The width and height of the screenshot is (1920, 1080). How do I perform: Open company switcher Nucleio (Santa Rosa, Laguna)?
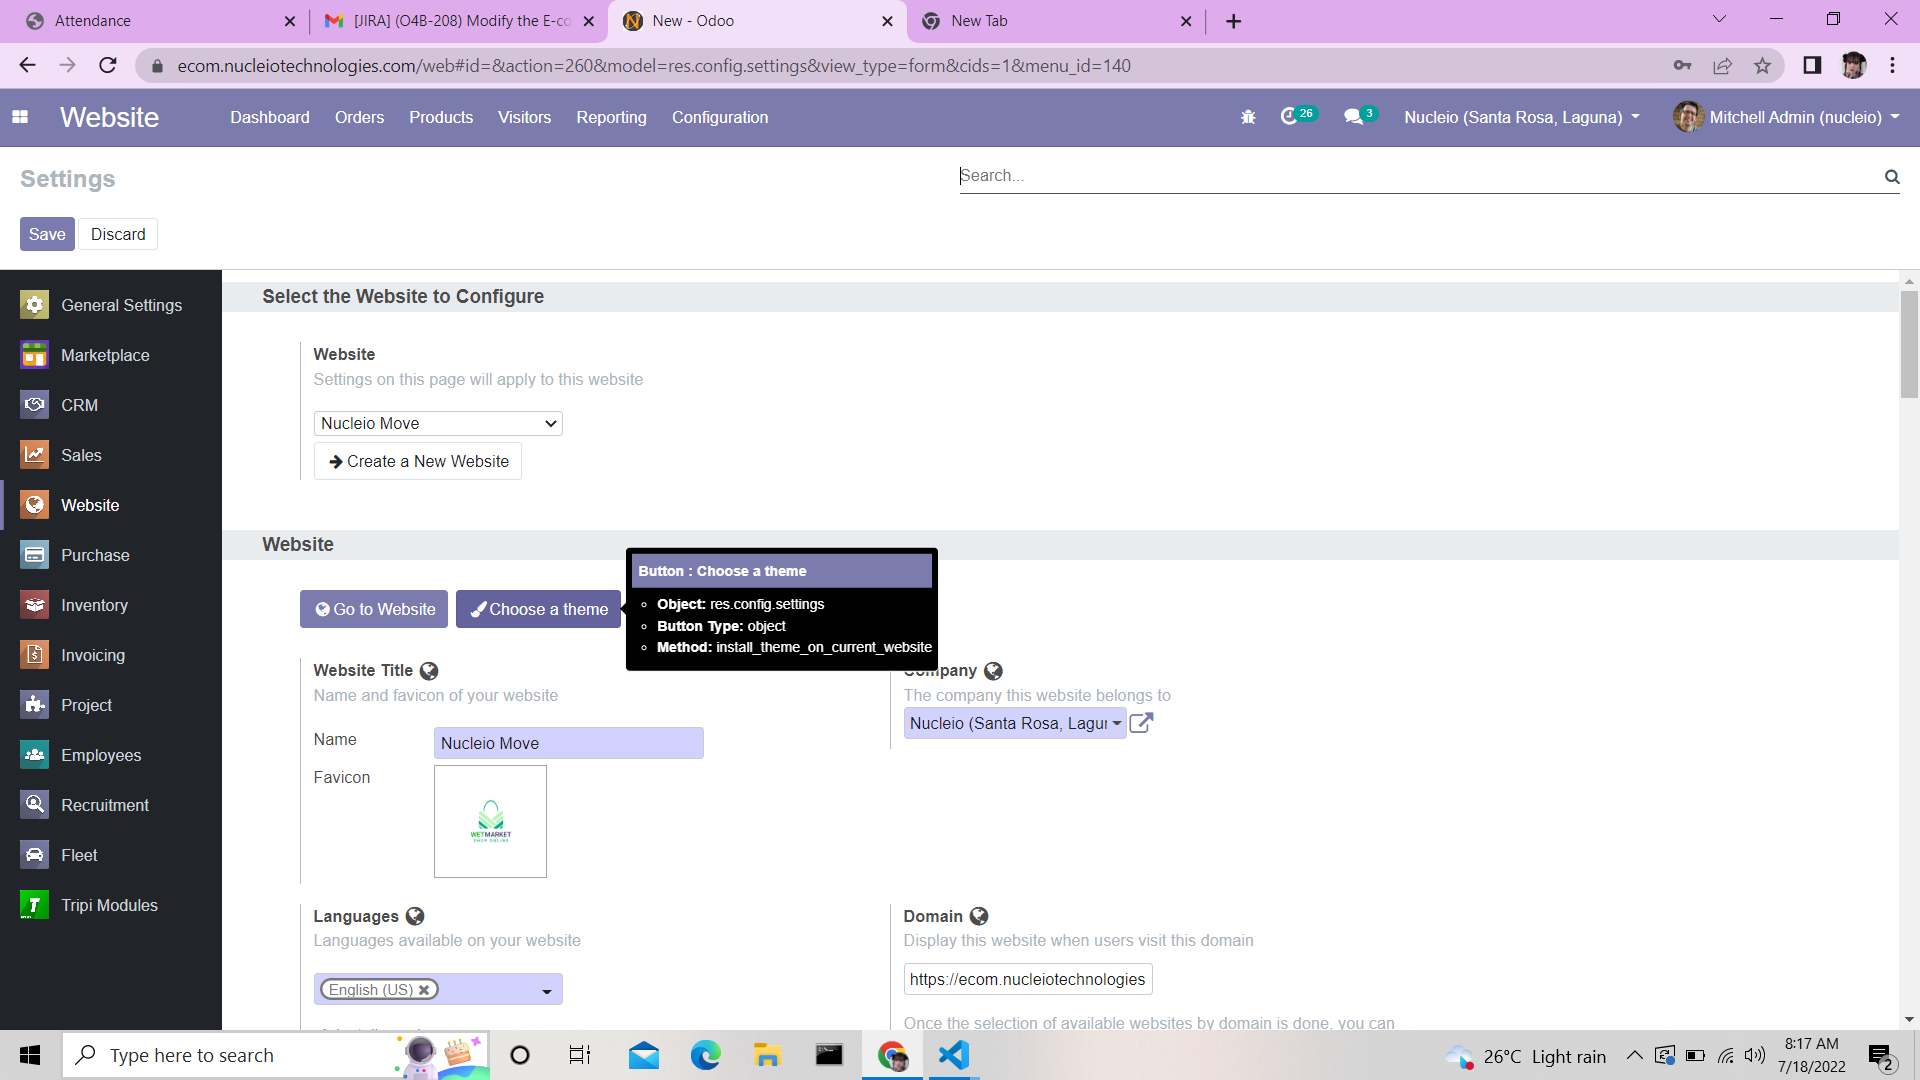click(1521, 117)
